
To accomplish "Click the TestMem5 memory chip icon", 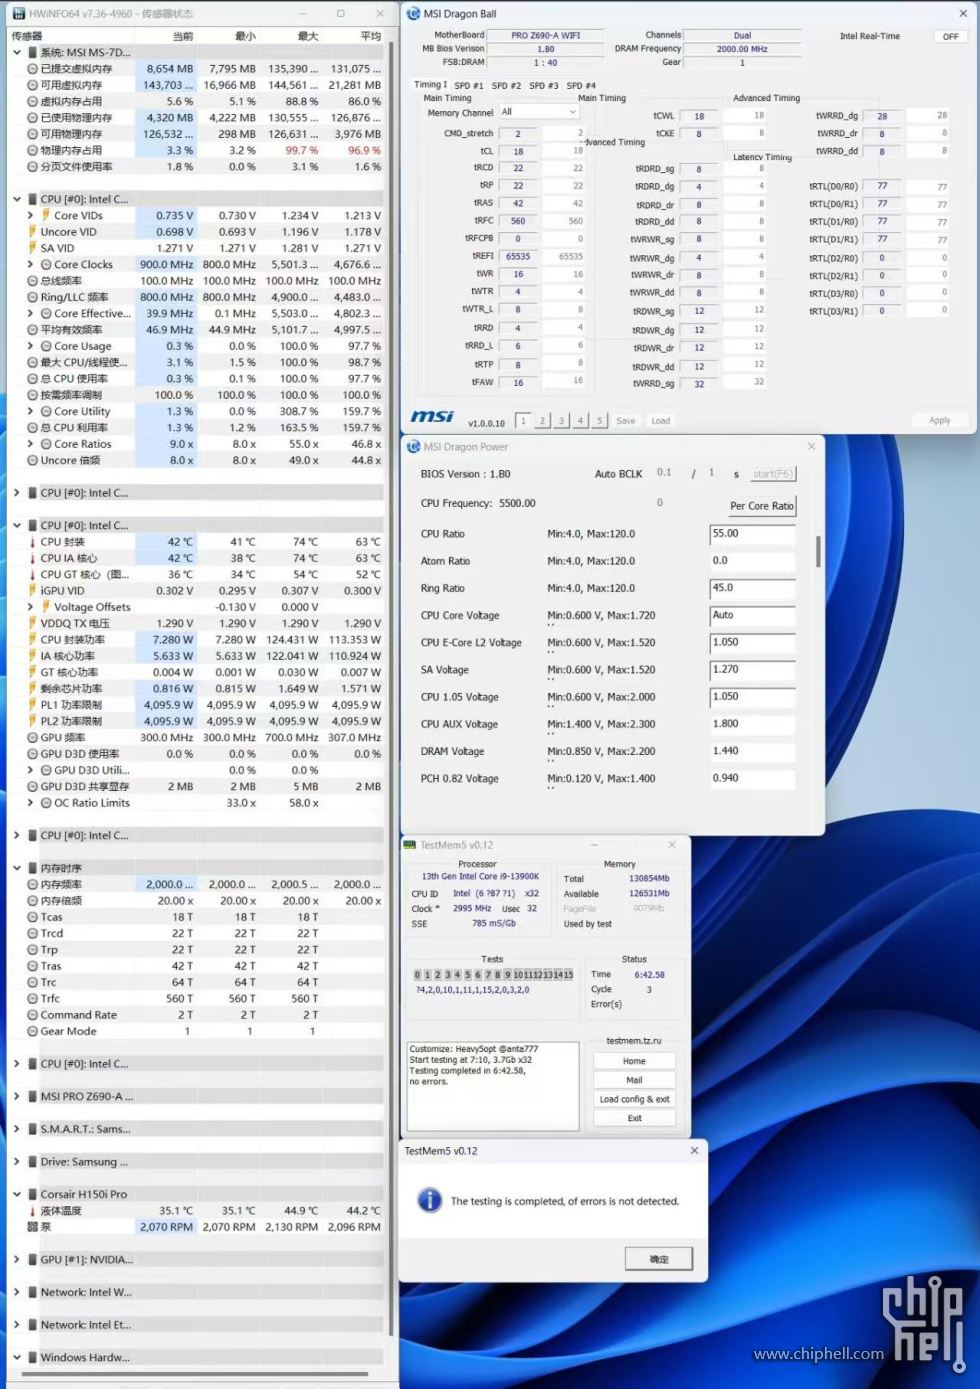I will point(410,845).
